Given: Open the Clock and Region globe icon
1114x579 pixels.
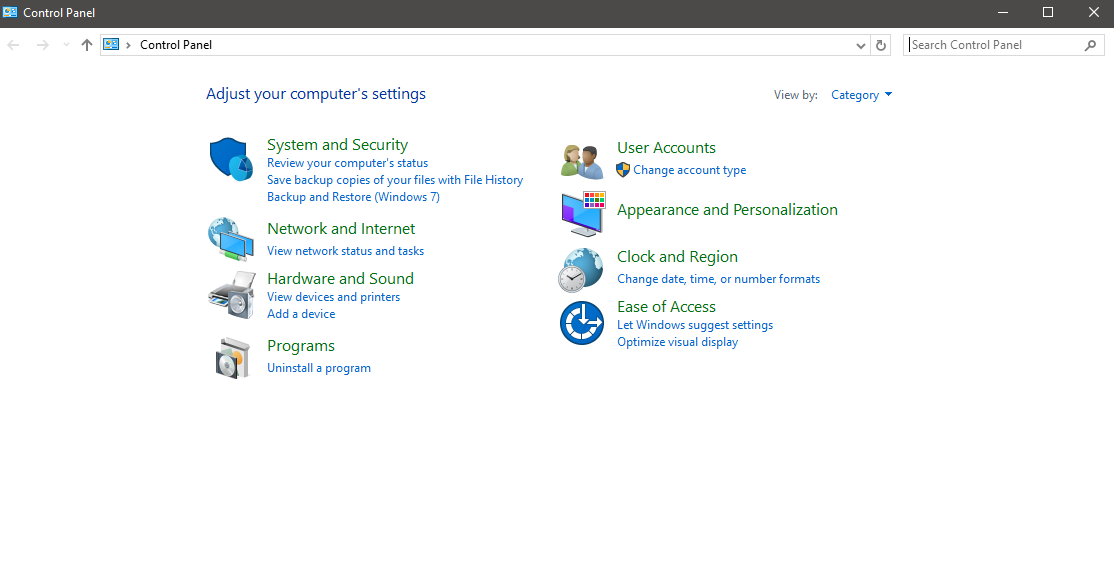Looking at the screenshot, I should (580, 270).
